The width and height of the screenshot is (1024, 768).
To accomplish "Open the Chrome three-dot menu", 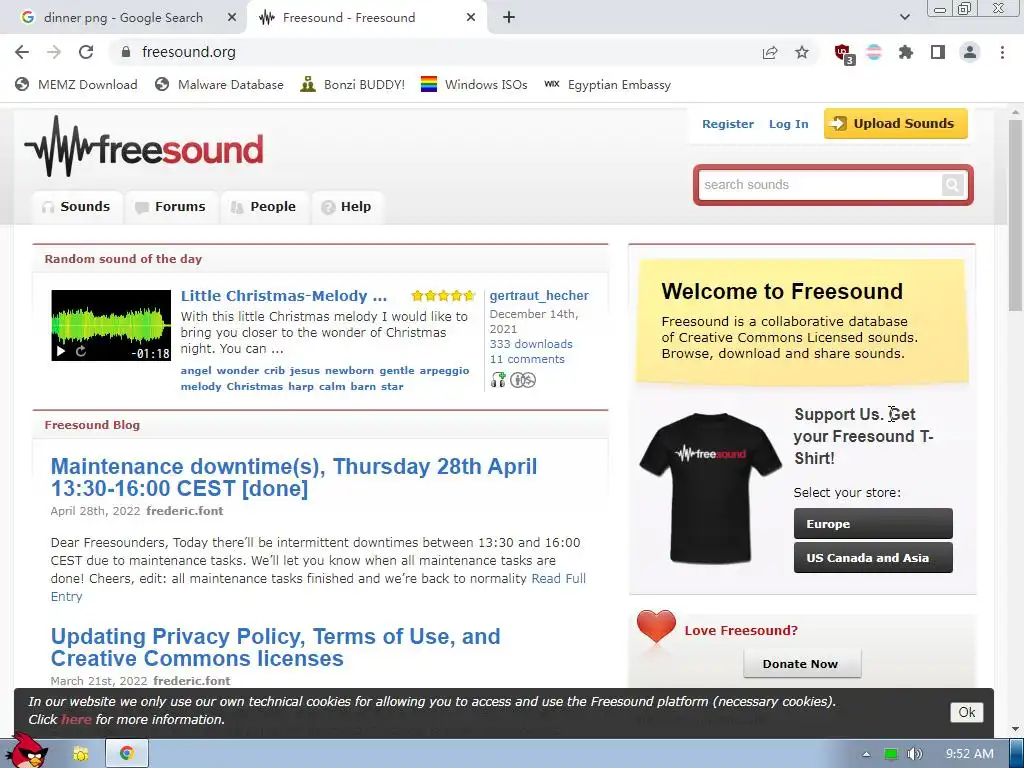I will (1002, 52).
